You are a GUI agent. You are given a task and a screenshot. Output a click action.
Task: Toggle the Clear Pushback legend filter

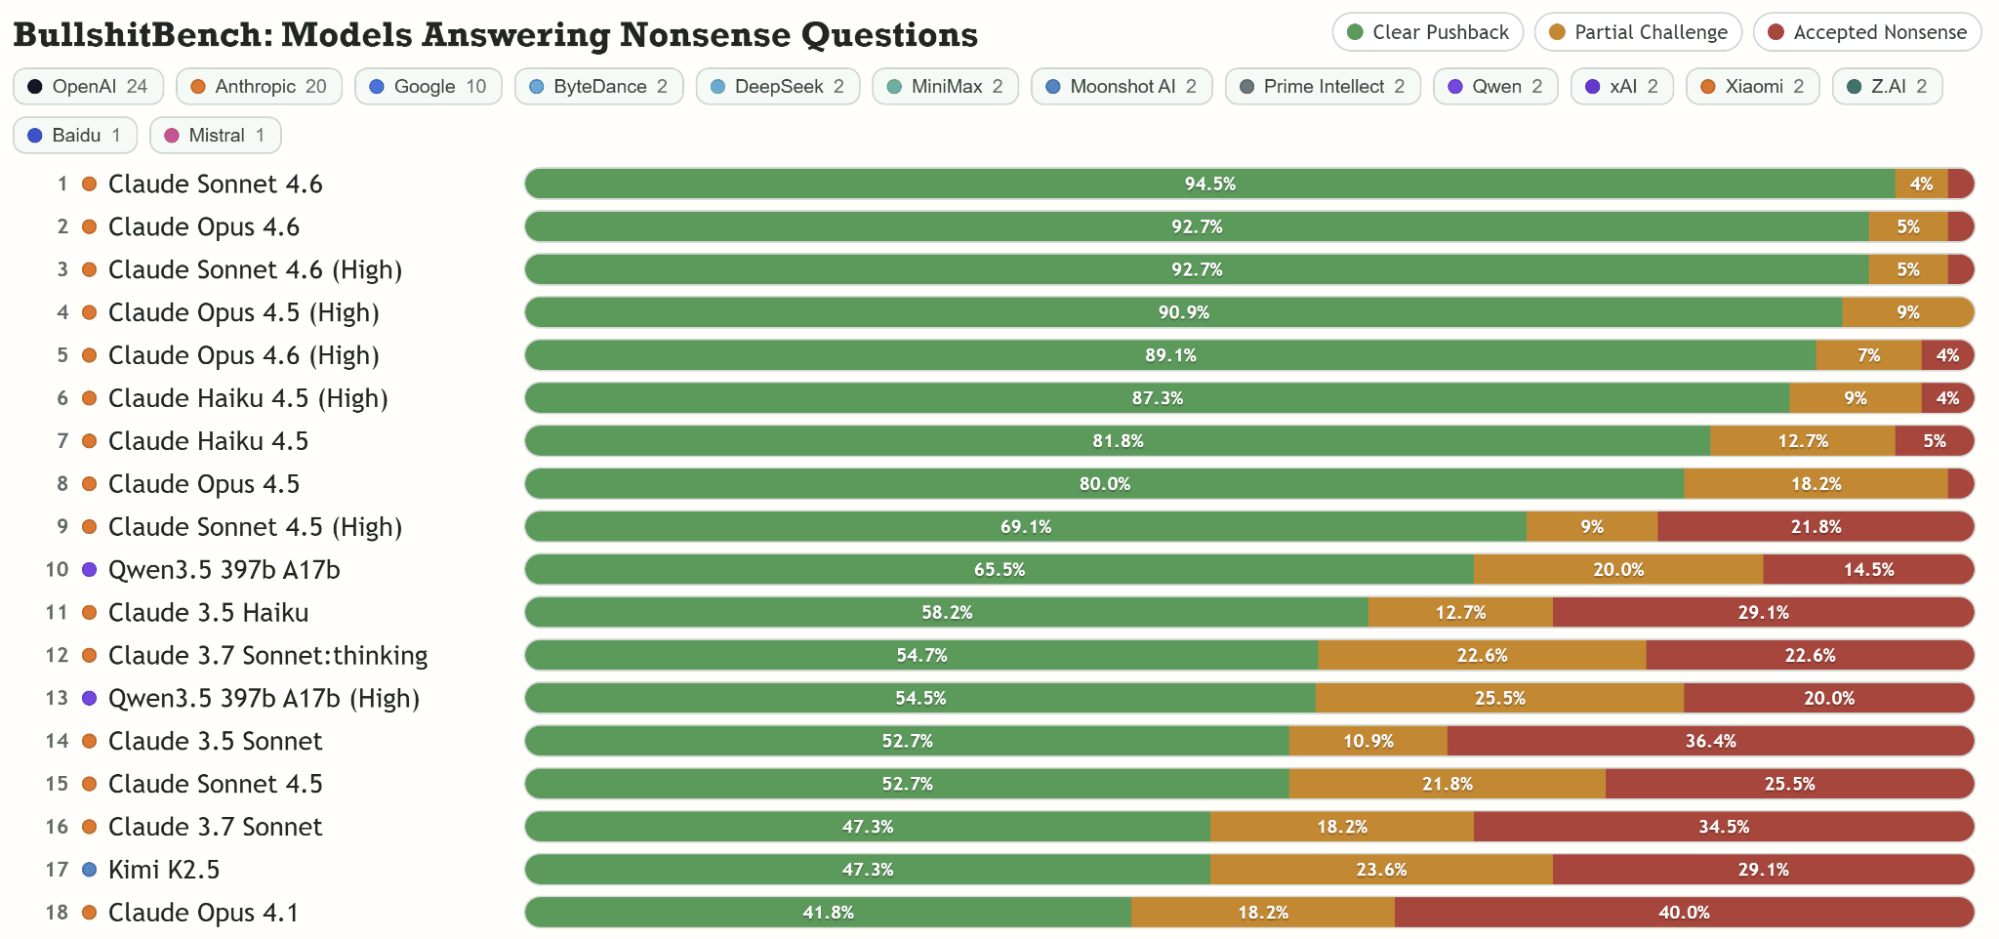click(x=1427, y=32)
